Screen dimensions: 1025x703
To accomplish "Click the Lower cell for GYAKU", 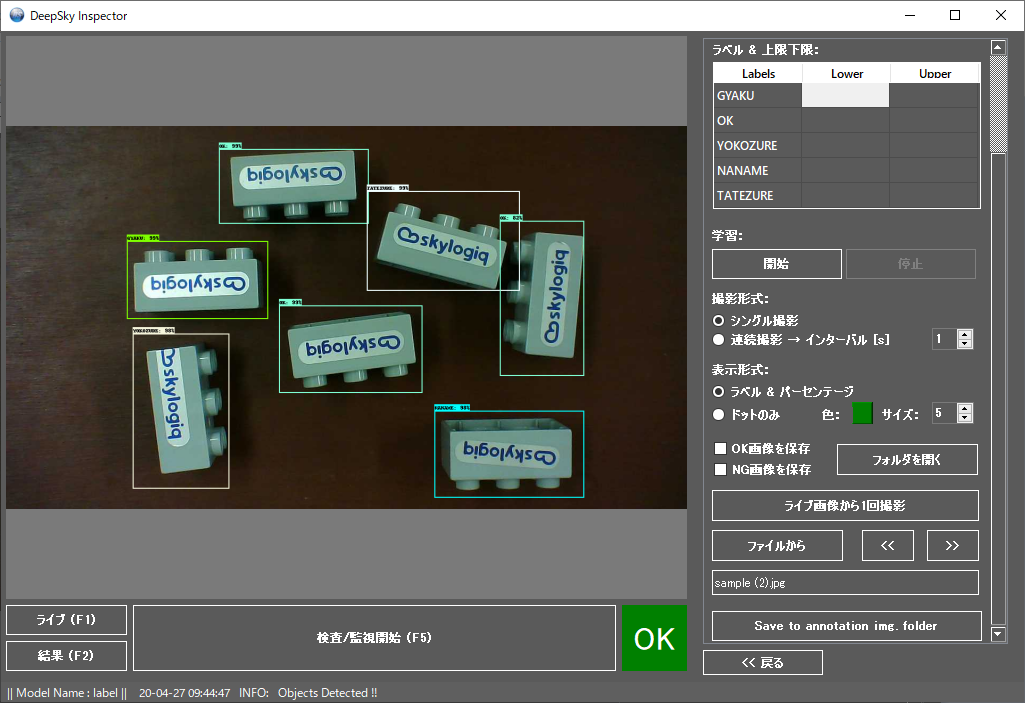I will click(845, 95).
